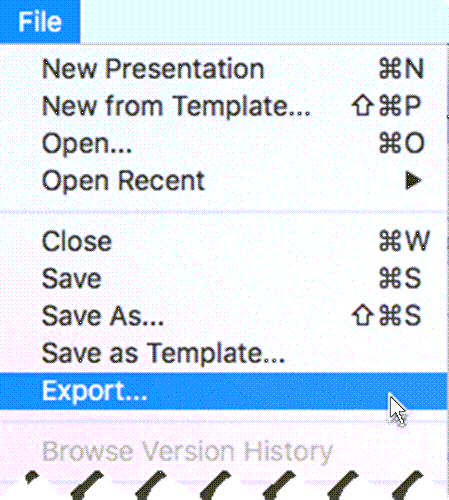Viewport: 449px width, 500px height.
Task: Select the New from Template... item
Action: click(223, 106)
